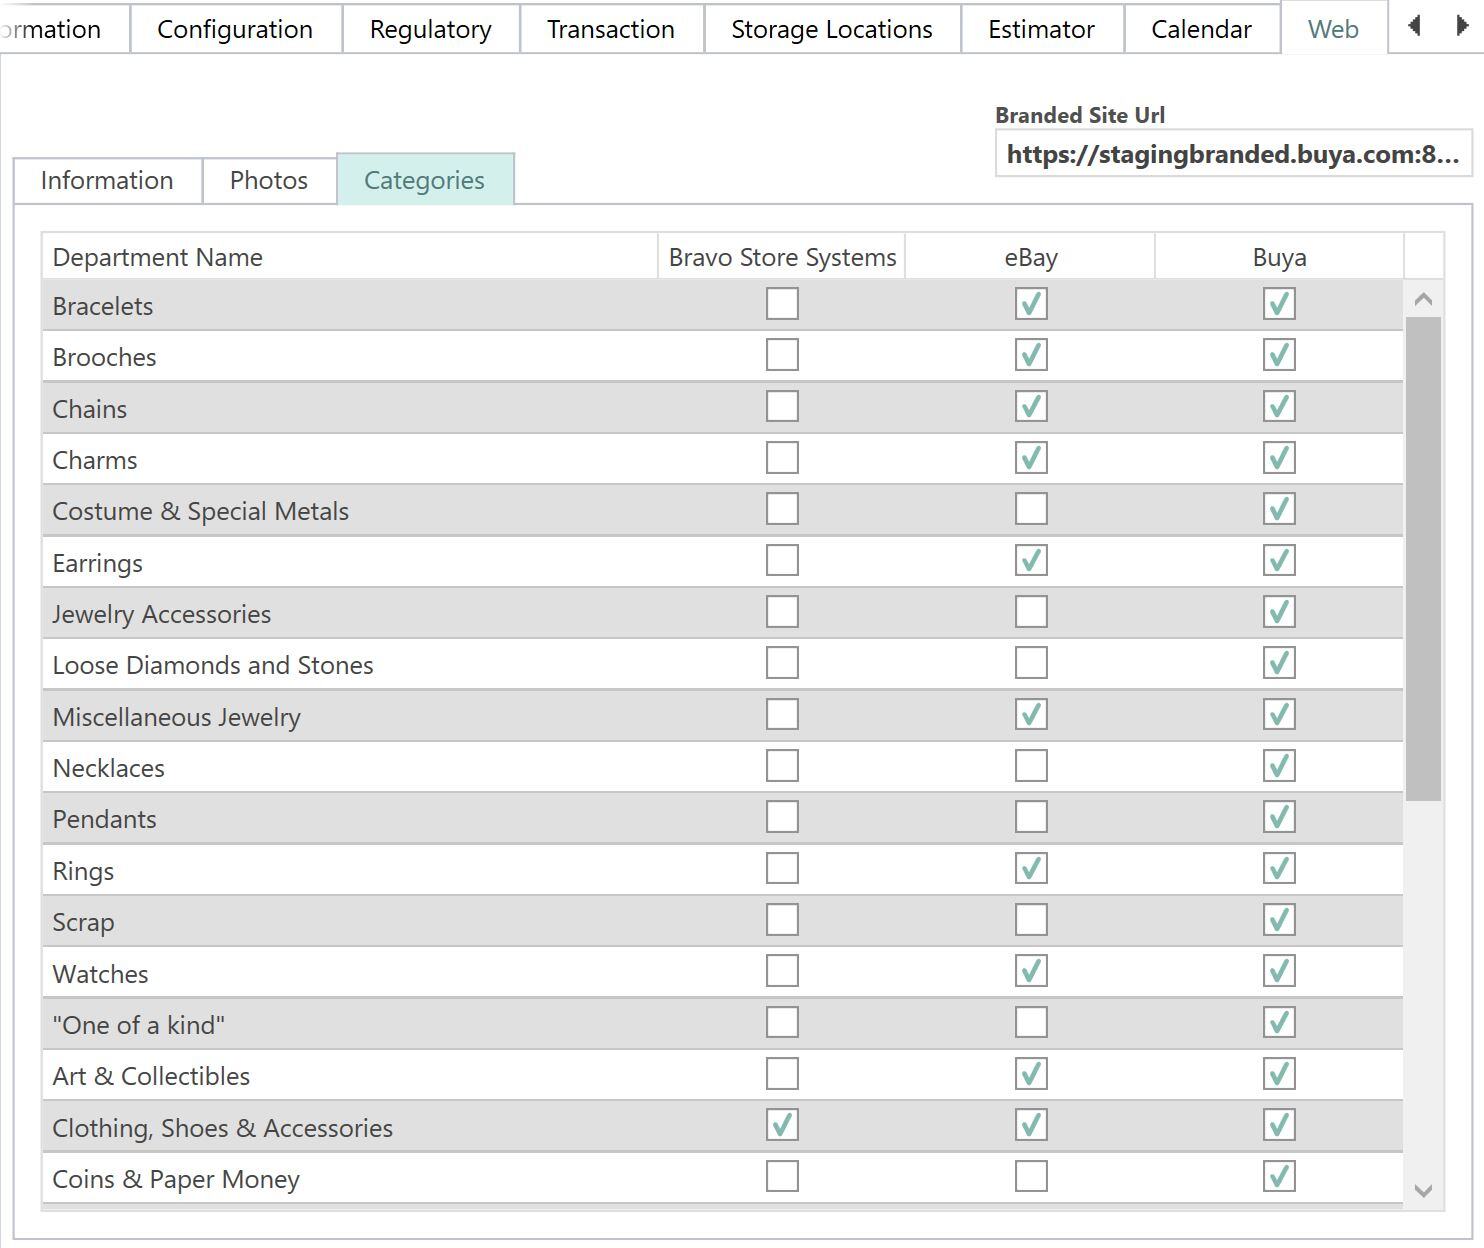This screenshot has width=1484, height=1248.
Task: Select the Scrap department name
Action: [x=83, y=922]
